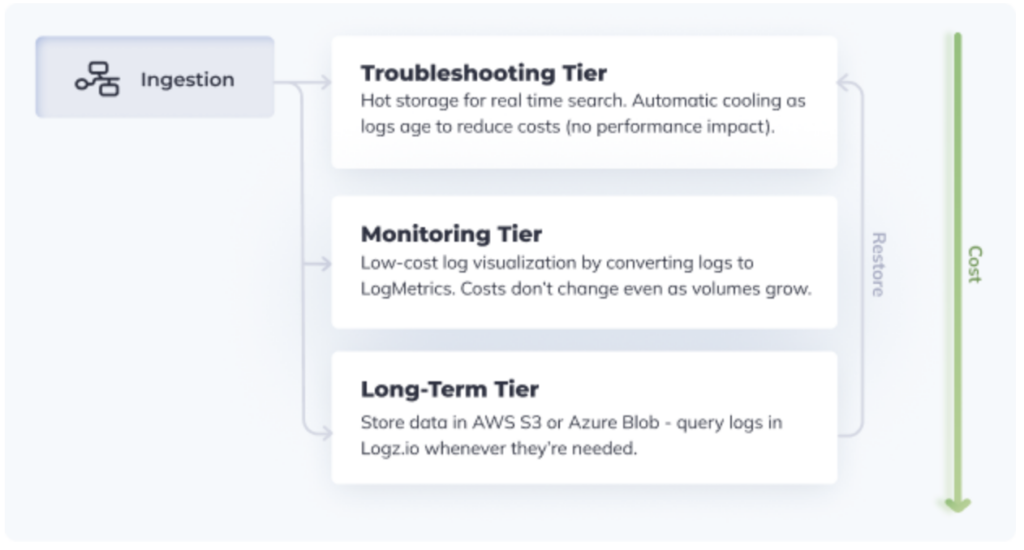Click the vertical Restore label
This screenshot has width=1024, height=550.
coord(878,264)
